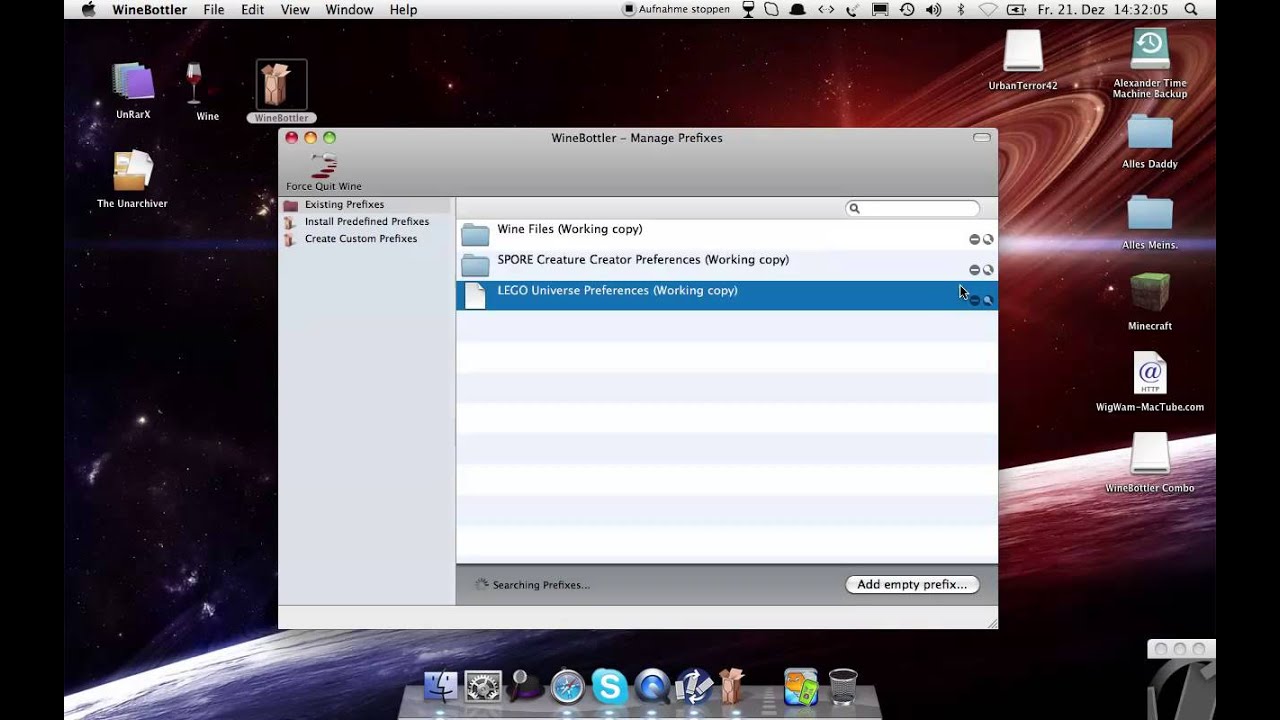Viewport: 1280px width, 720px height.
Task: Click the Bluetooth icon in menu bar
Action: [961, 9]
